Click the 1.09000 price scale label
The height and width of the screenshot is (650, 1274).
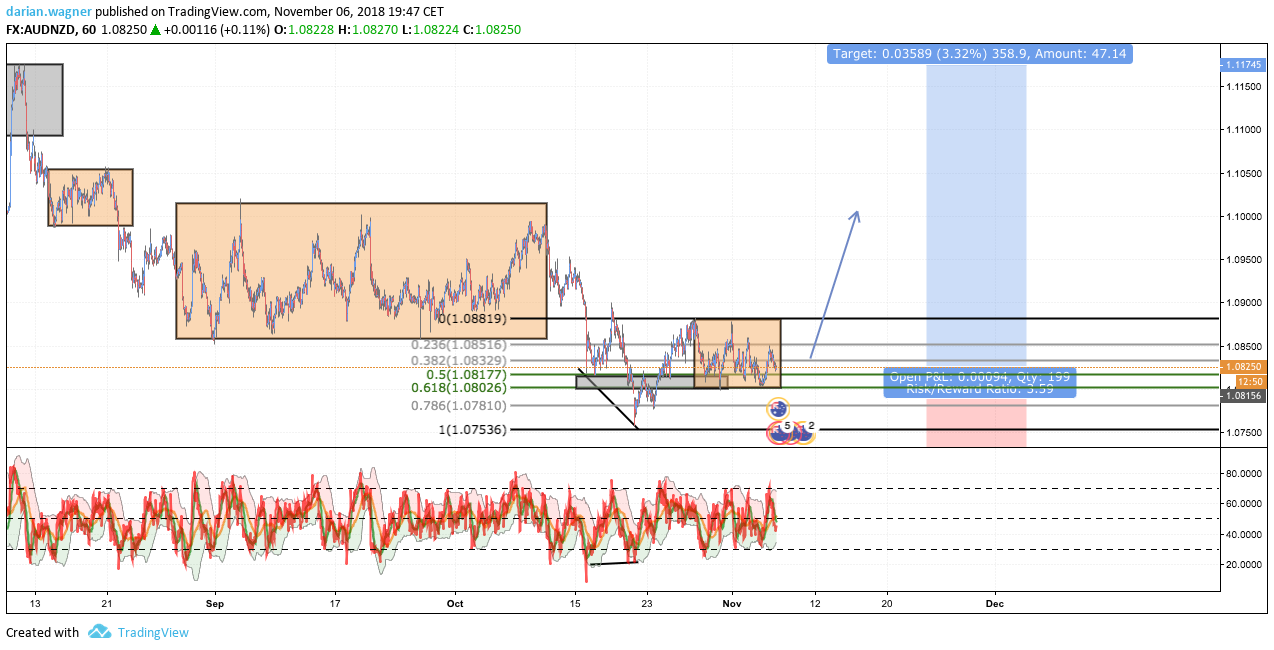point(1245,303)
